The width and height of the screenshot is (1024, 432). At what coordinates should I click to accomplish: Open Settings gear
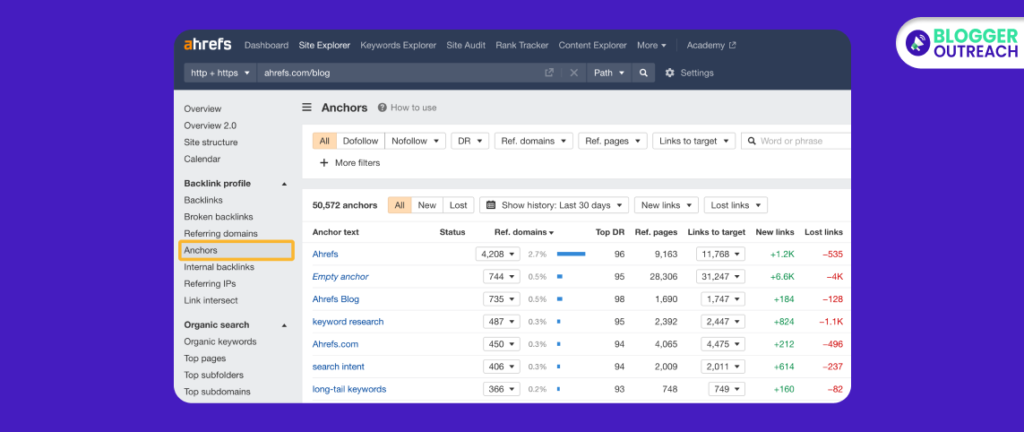point(669,73)
